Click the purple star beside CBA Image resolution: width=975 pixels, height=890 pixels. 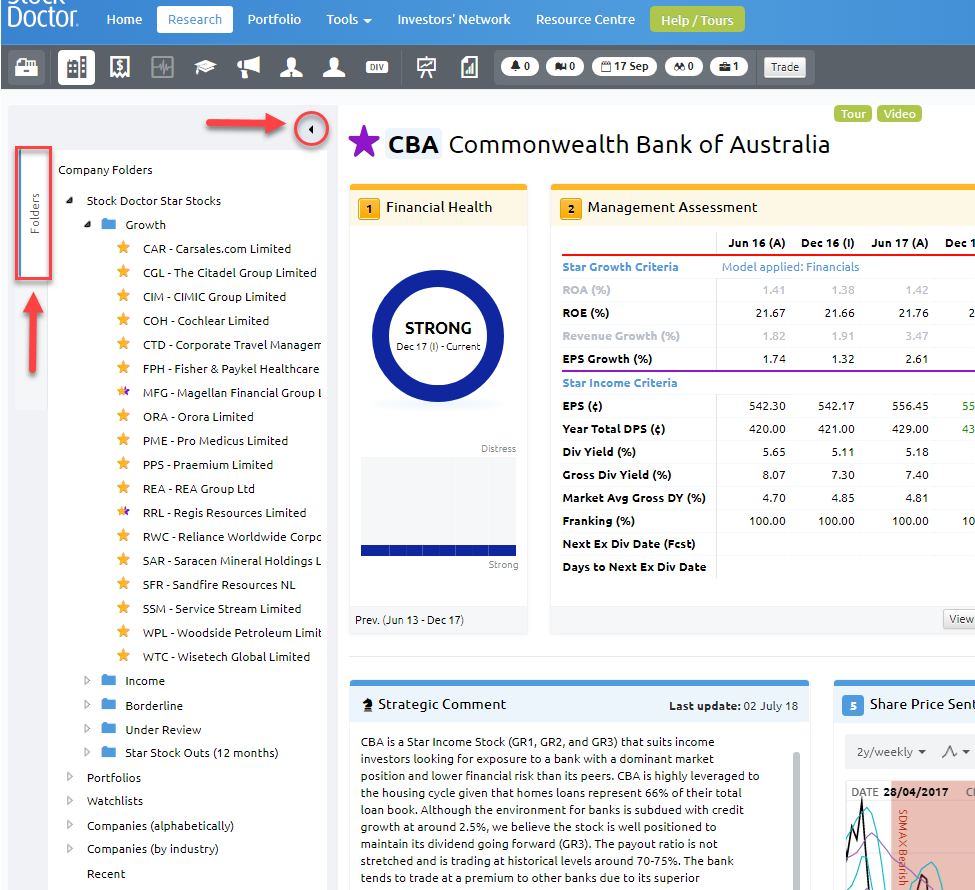pos(364,142)
